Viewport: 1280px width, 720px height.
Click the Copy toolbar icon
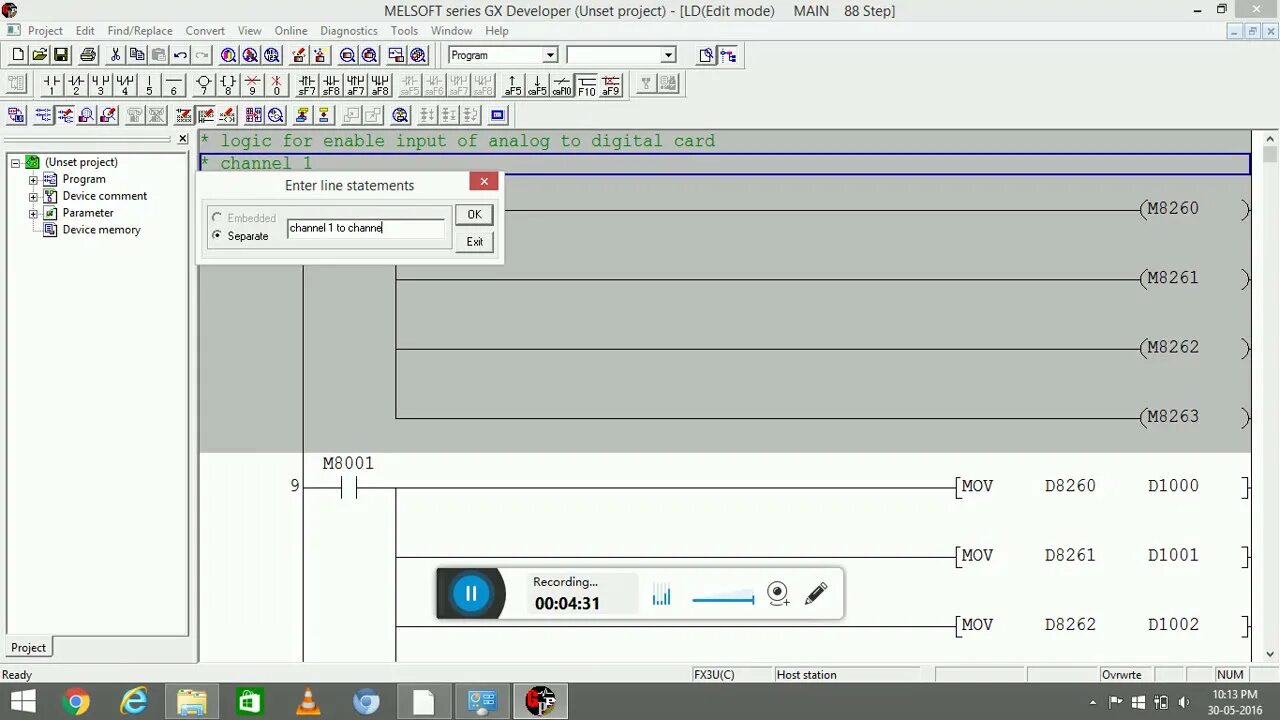point(137,55)
